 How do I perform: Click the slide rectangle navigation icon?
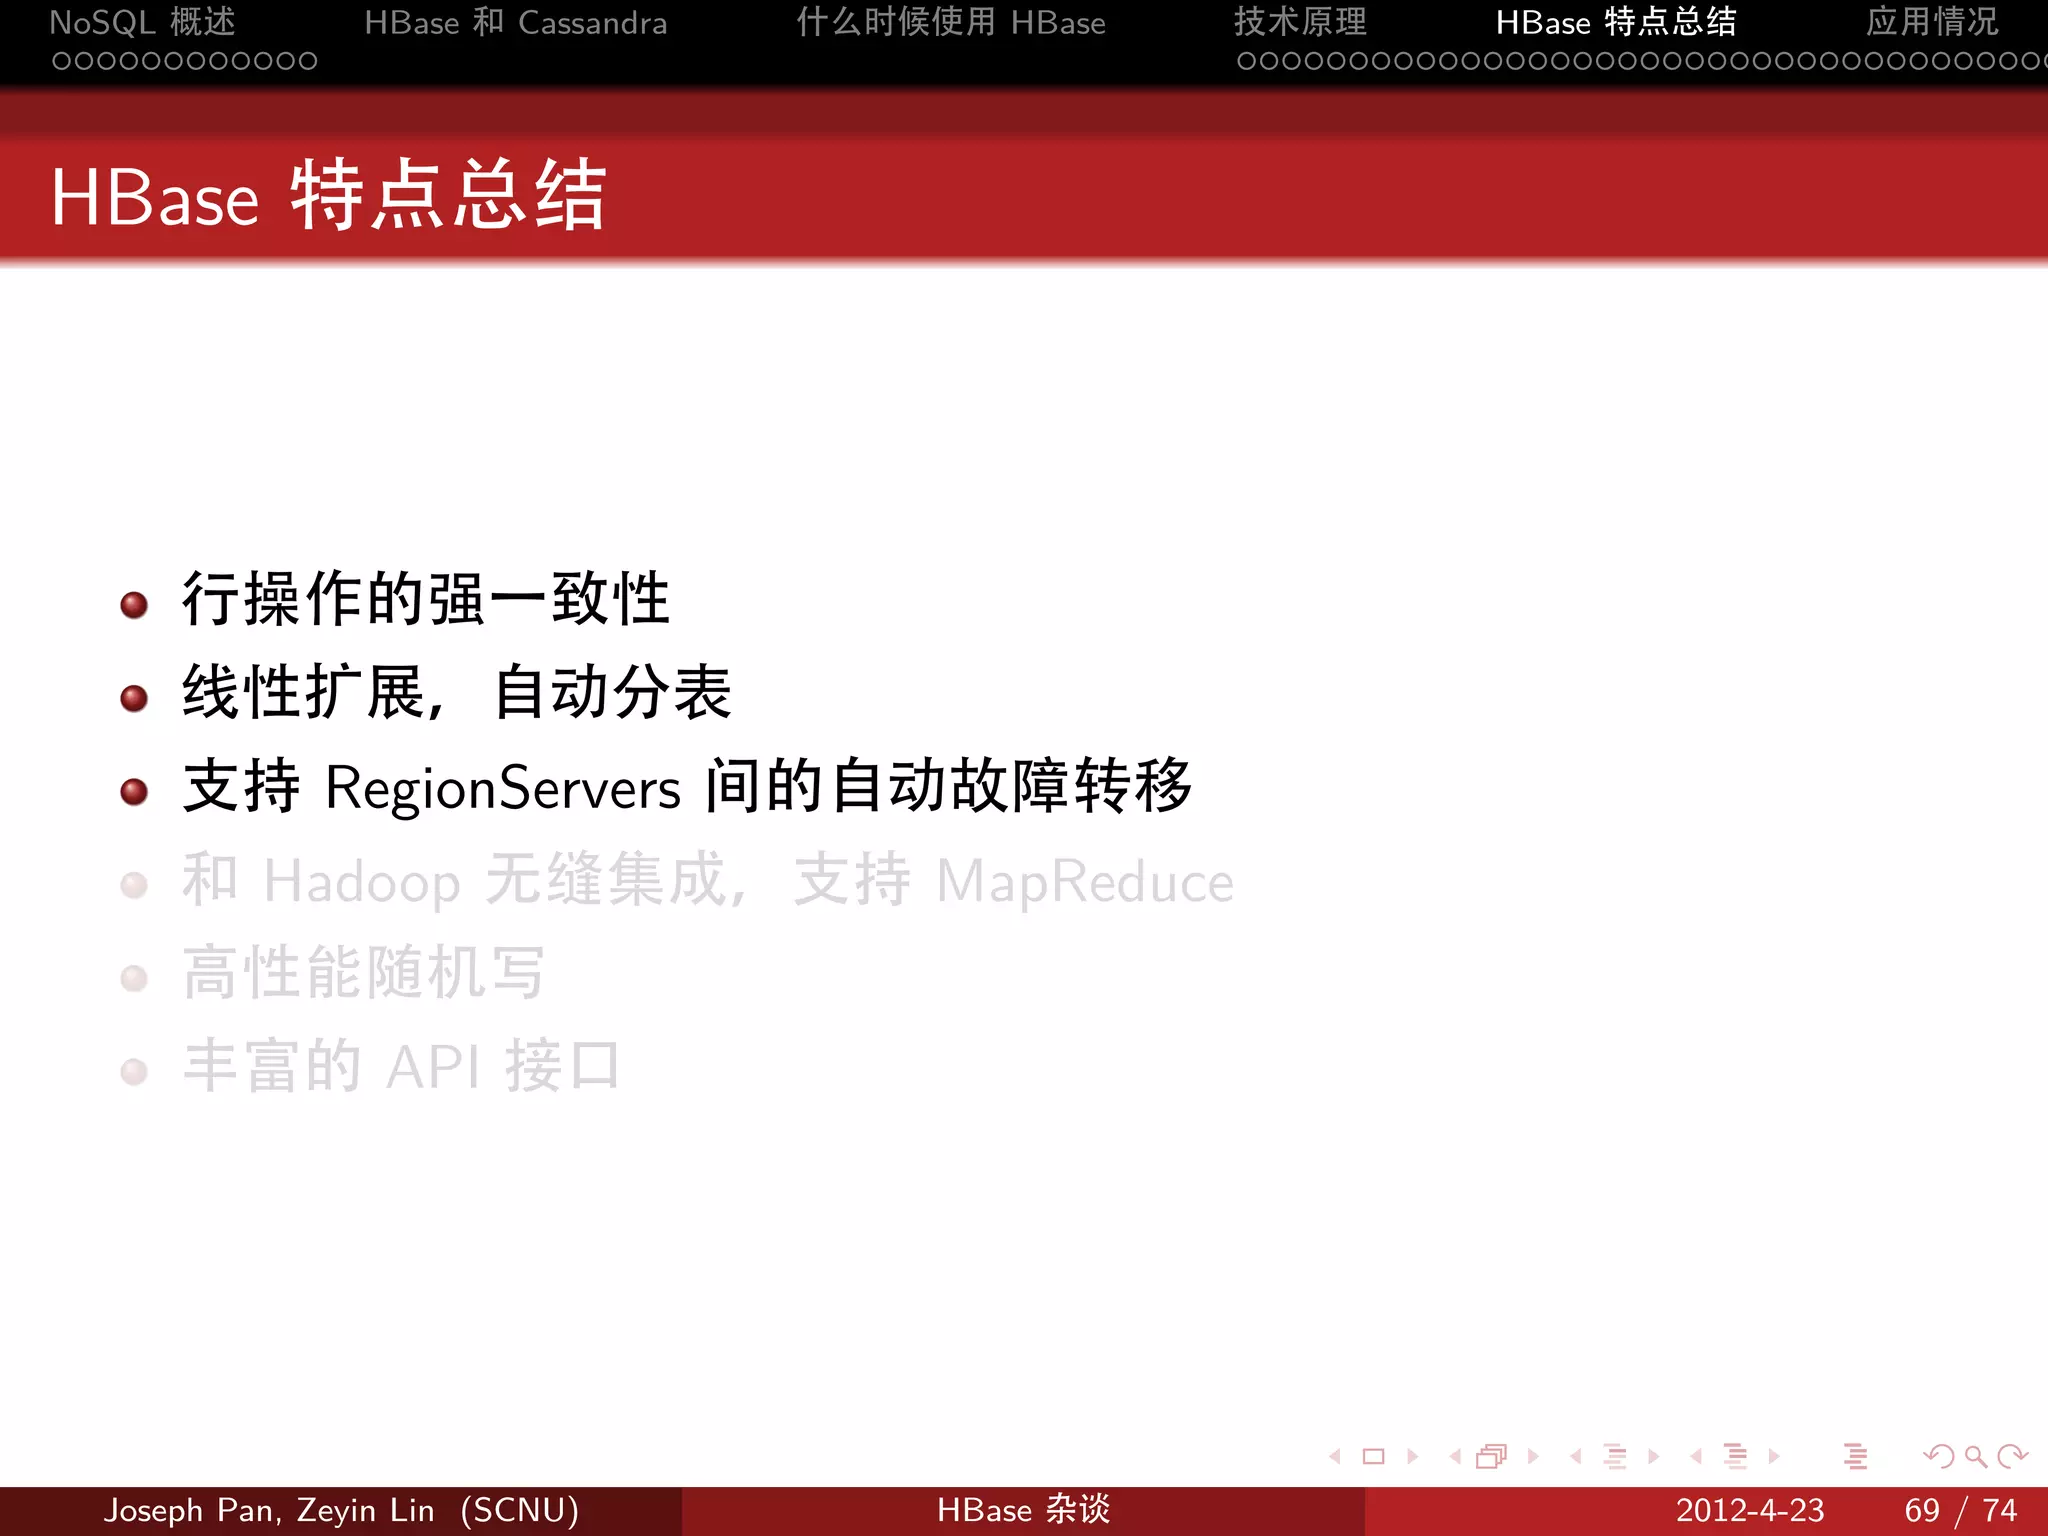pyautogui.click(x=1374, y=1456)
